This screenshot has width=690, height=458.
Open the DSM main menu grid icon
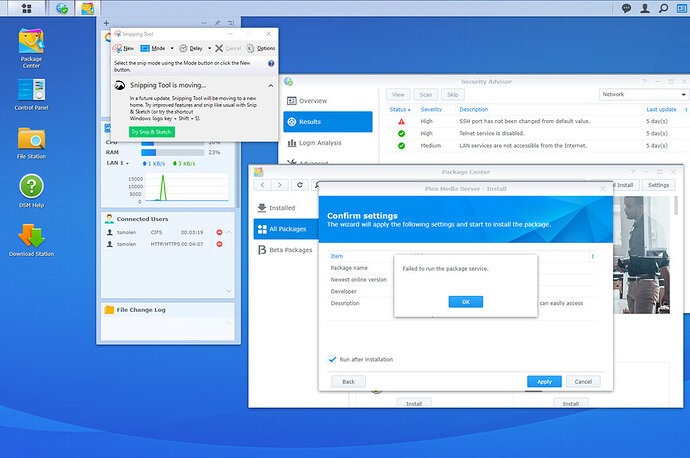pos(26,8)
